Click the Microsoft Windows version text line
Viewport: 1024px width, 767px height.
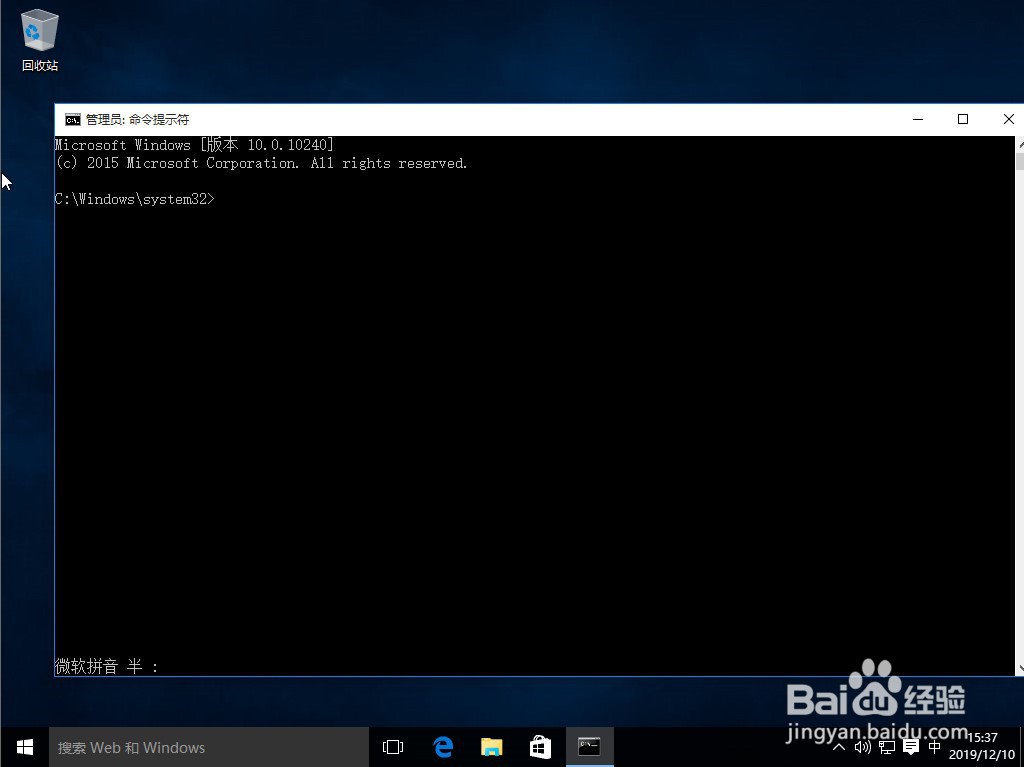(194, 144)
